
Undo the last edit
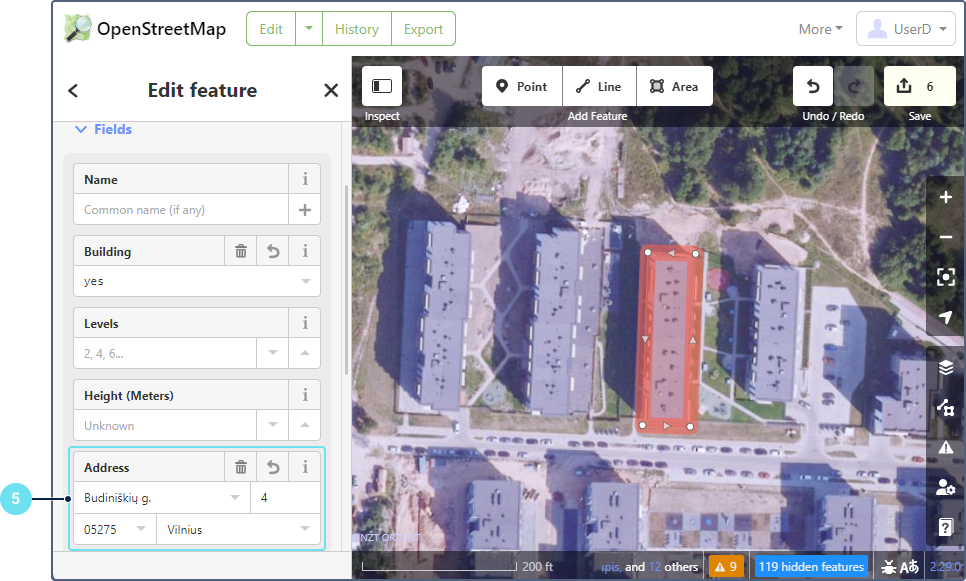point(813,87)
